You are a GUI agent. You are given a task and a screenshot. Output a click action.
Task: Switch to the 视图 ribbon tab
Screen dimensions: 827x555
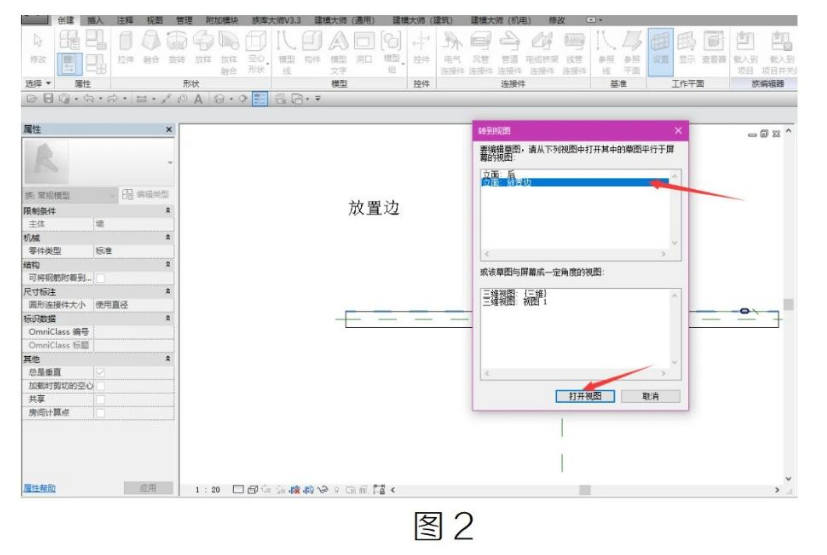155,21
